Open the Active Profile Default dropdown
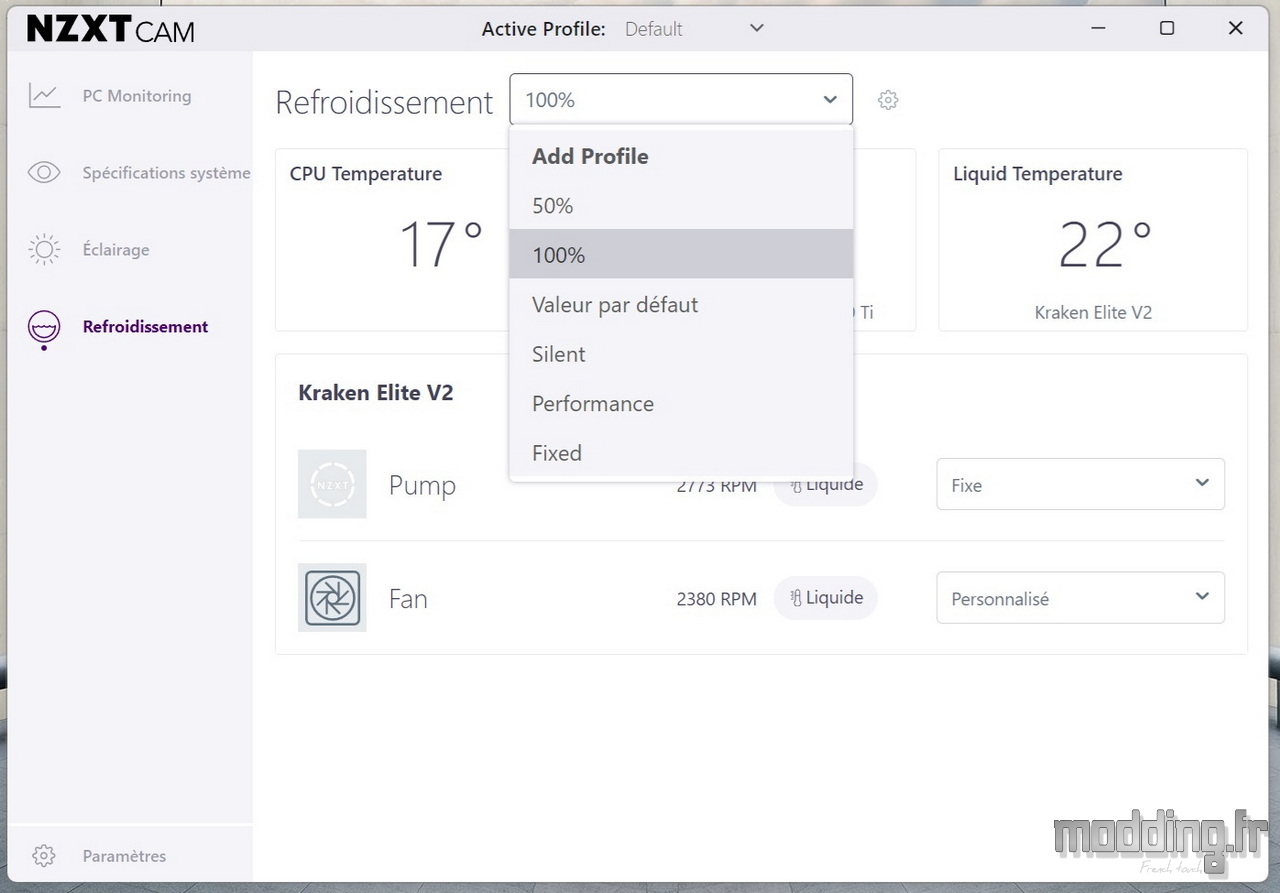The width and height of the screenshot is (1280, 893). coord(694,29)
